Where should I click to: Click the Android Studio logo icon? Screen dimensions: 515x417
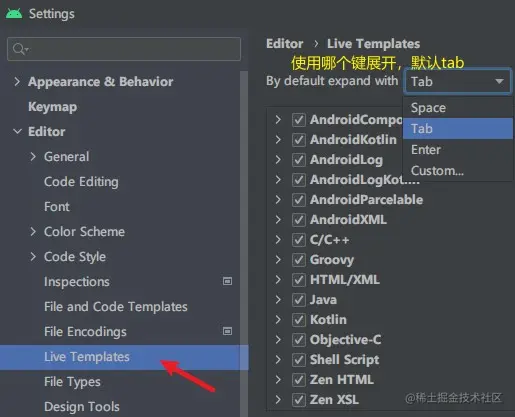pos(14,14)
